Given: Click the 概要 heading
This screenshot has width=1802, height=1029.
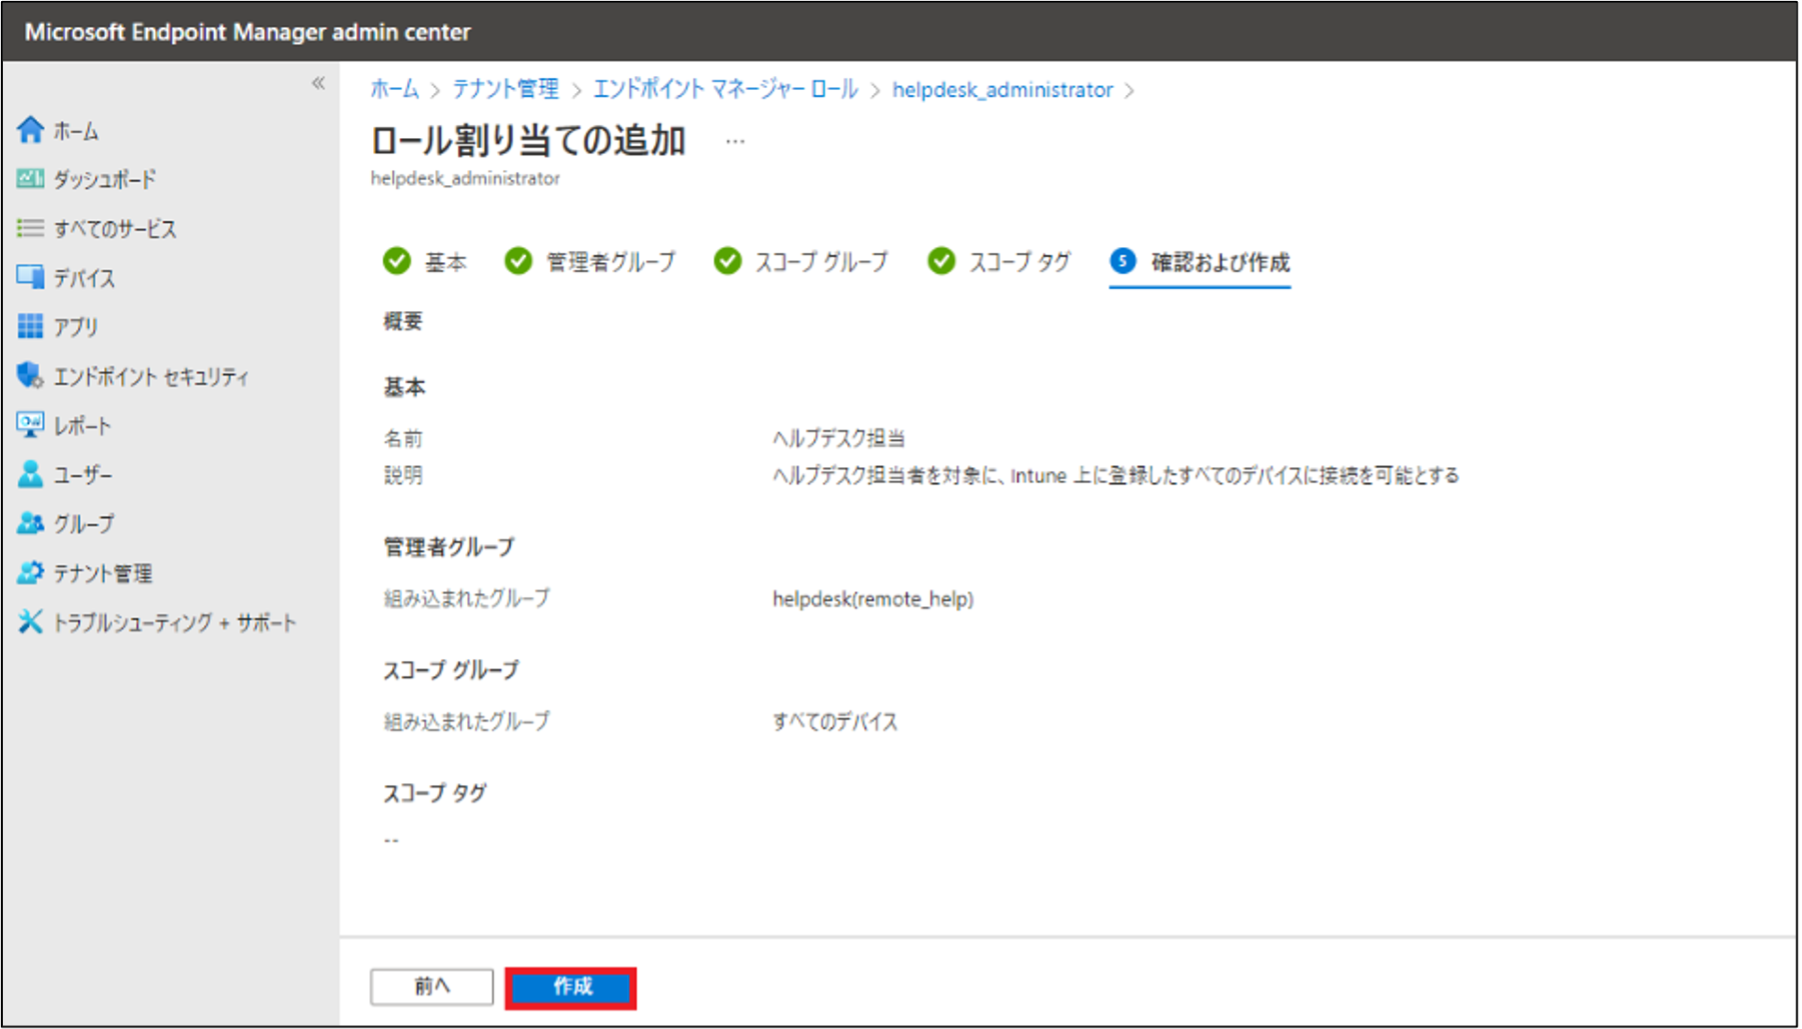Looking at the screenshot, I should coord(404,321).
